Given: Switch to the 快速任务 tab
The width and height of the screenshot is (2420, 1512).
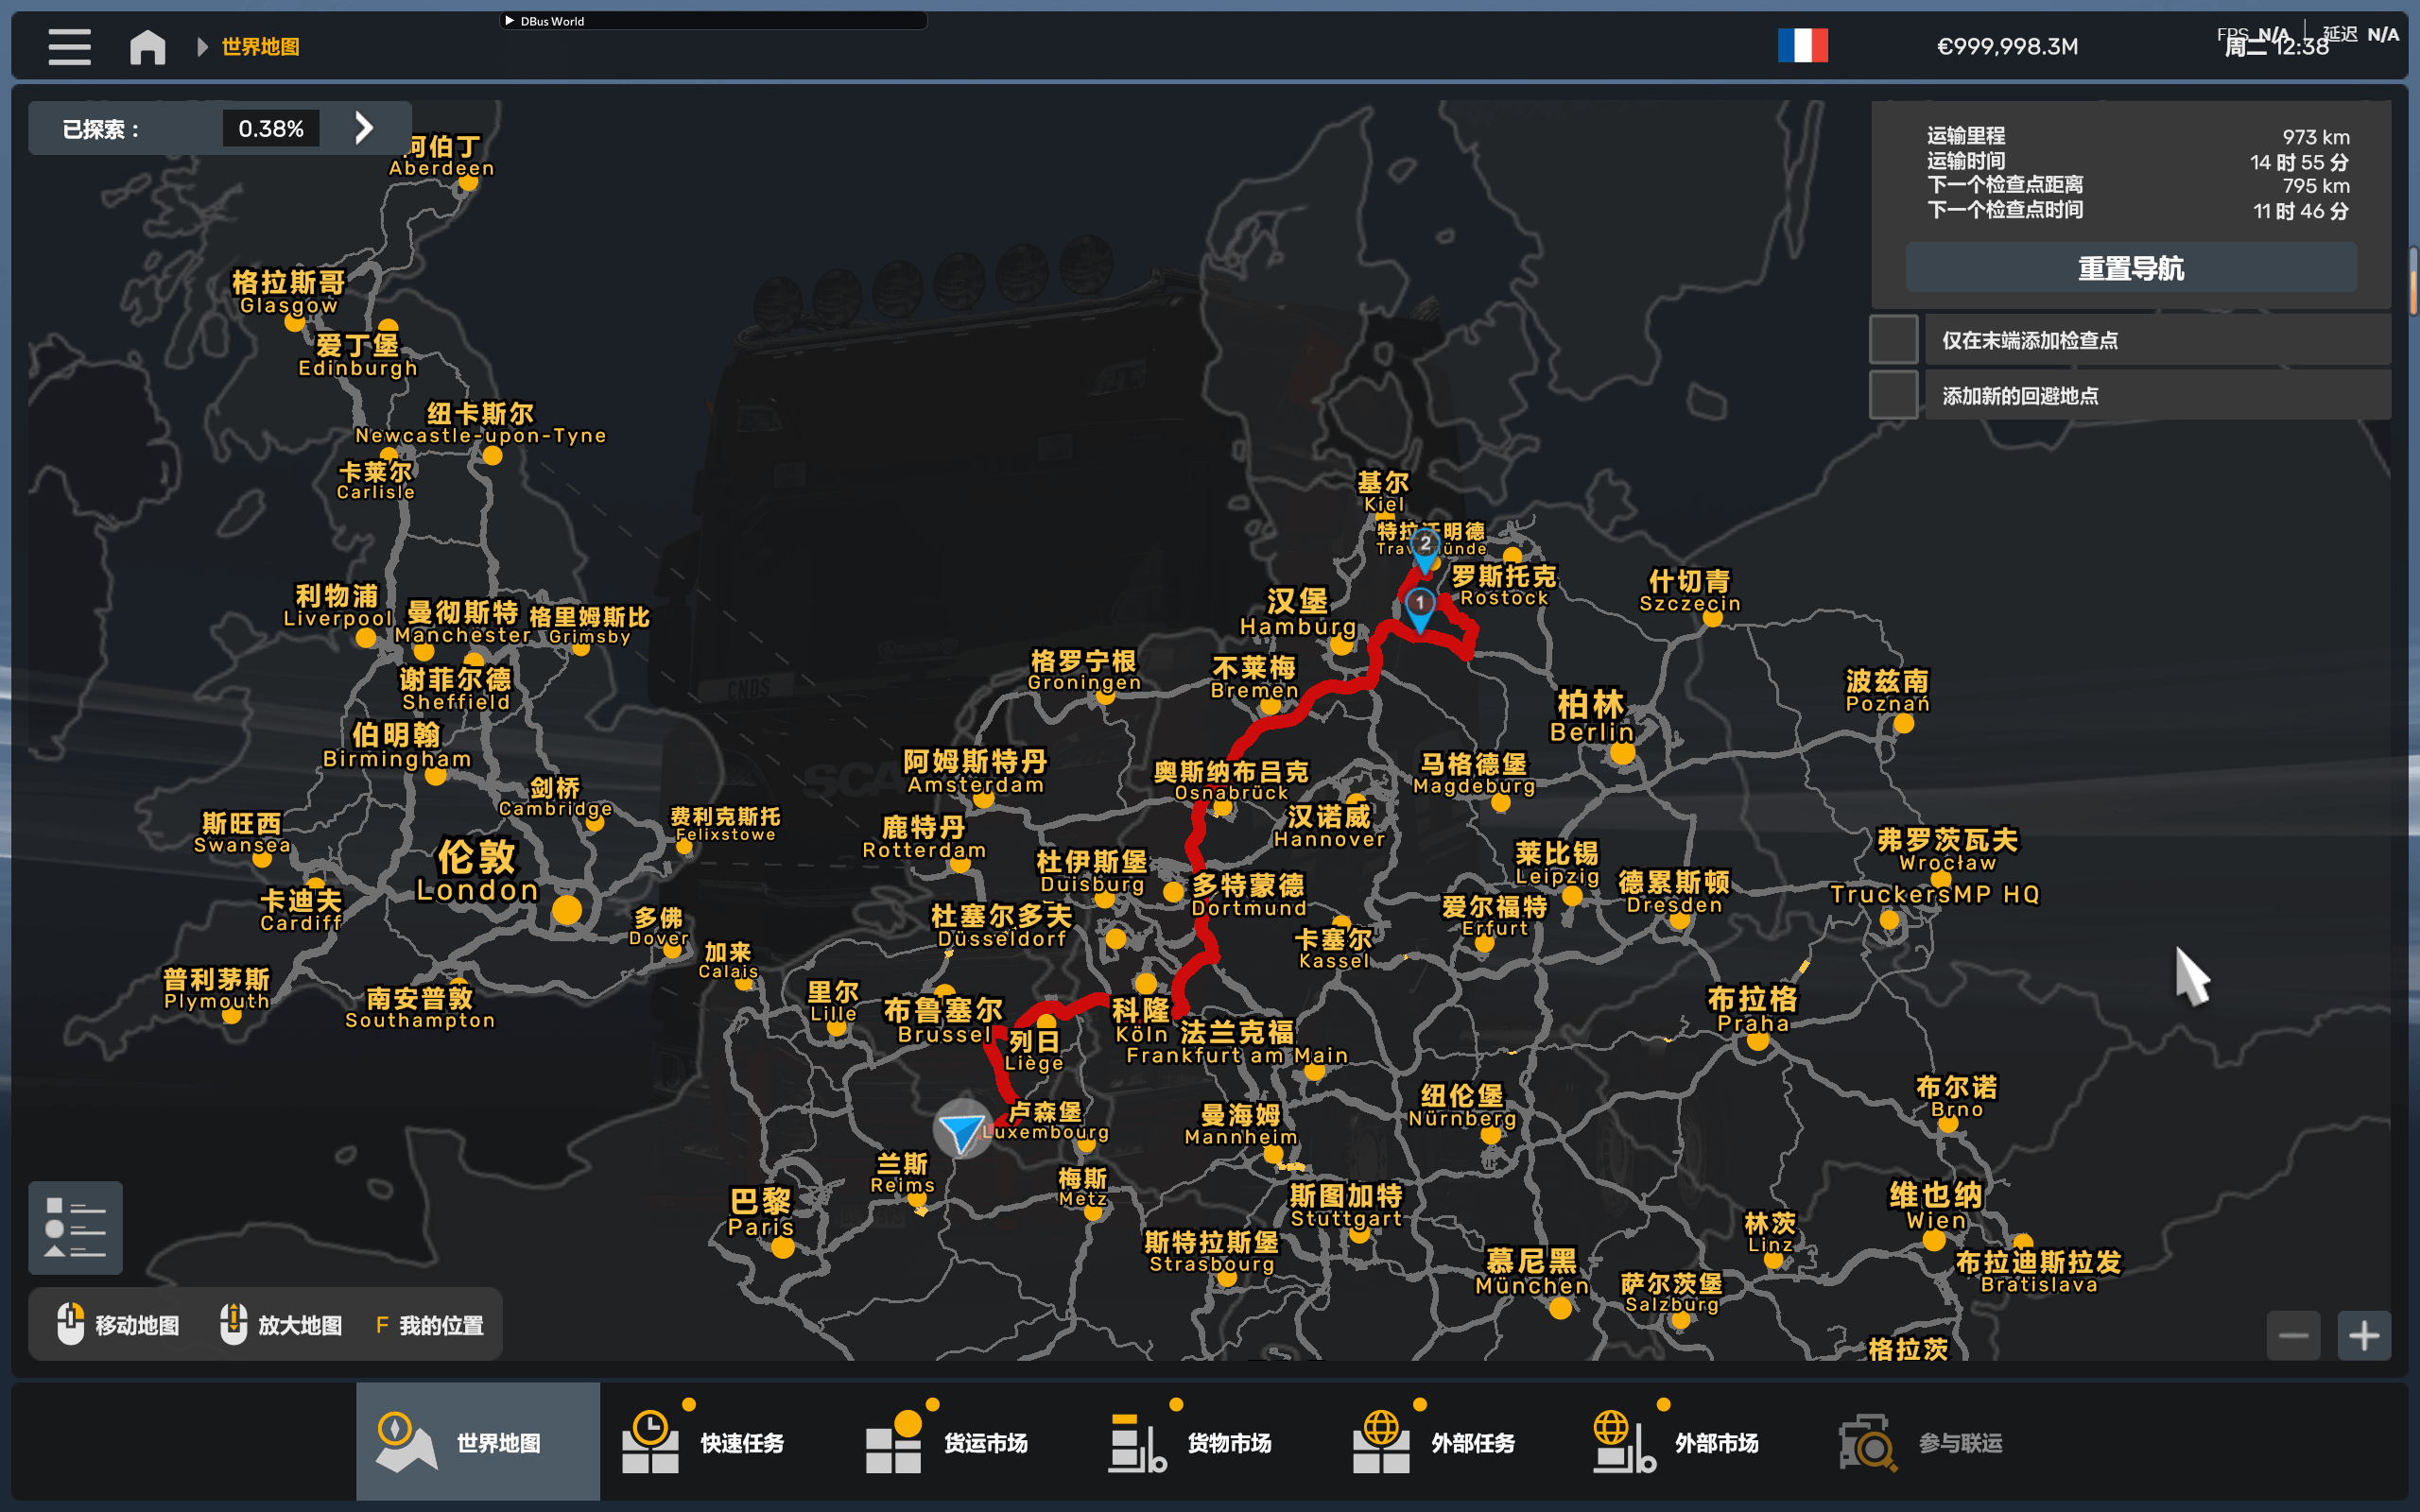Looking at the screenshot, I should 720,1442.
